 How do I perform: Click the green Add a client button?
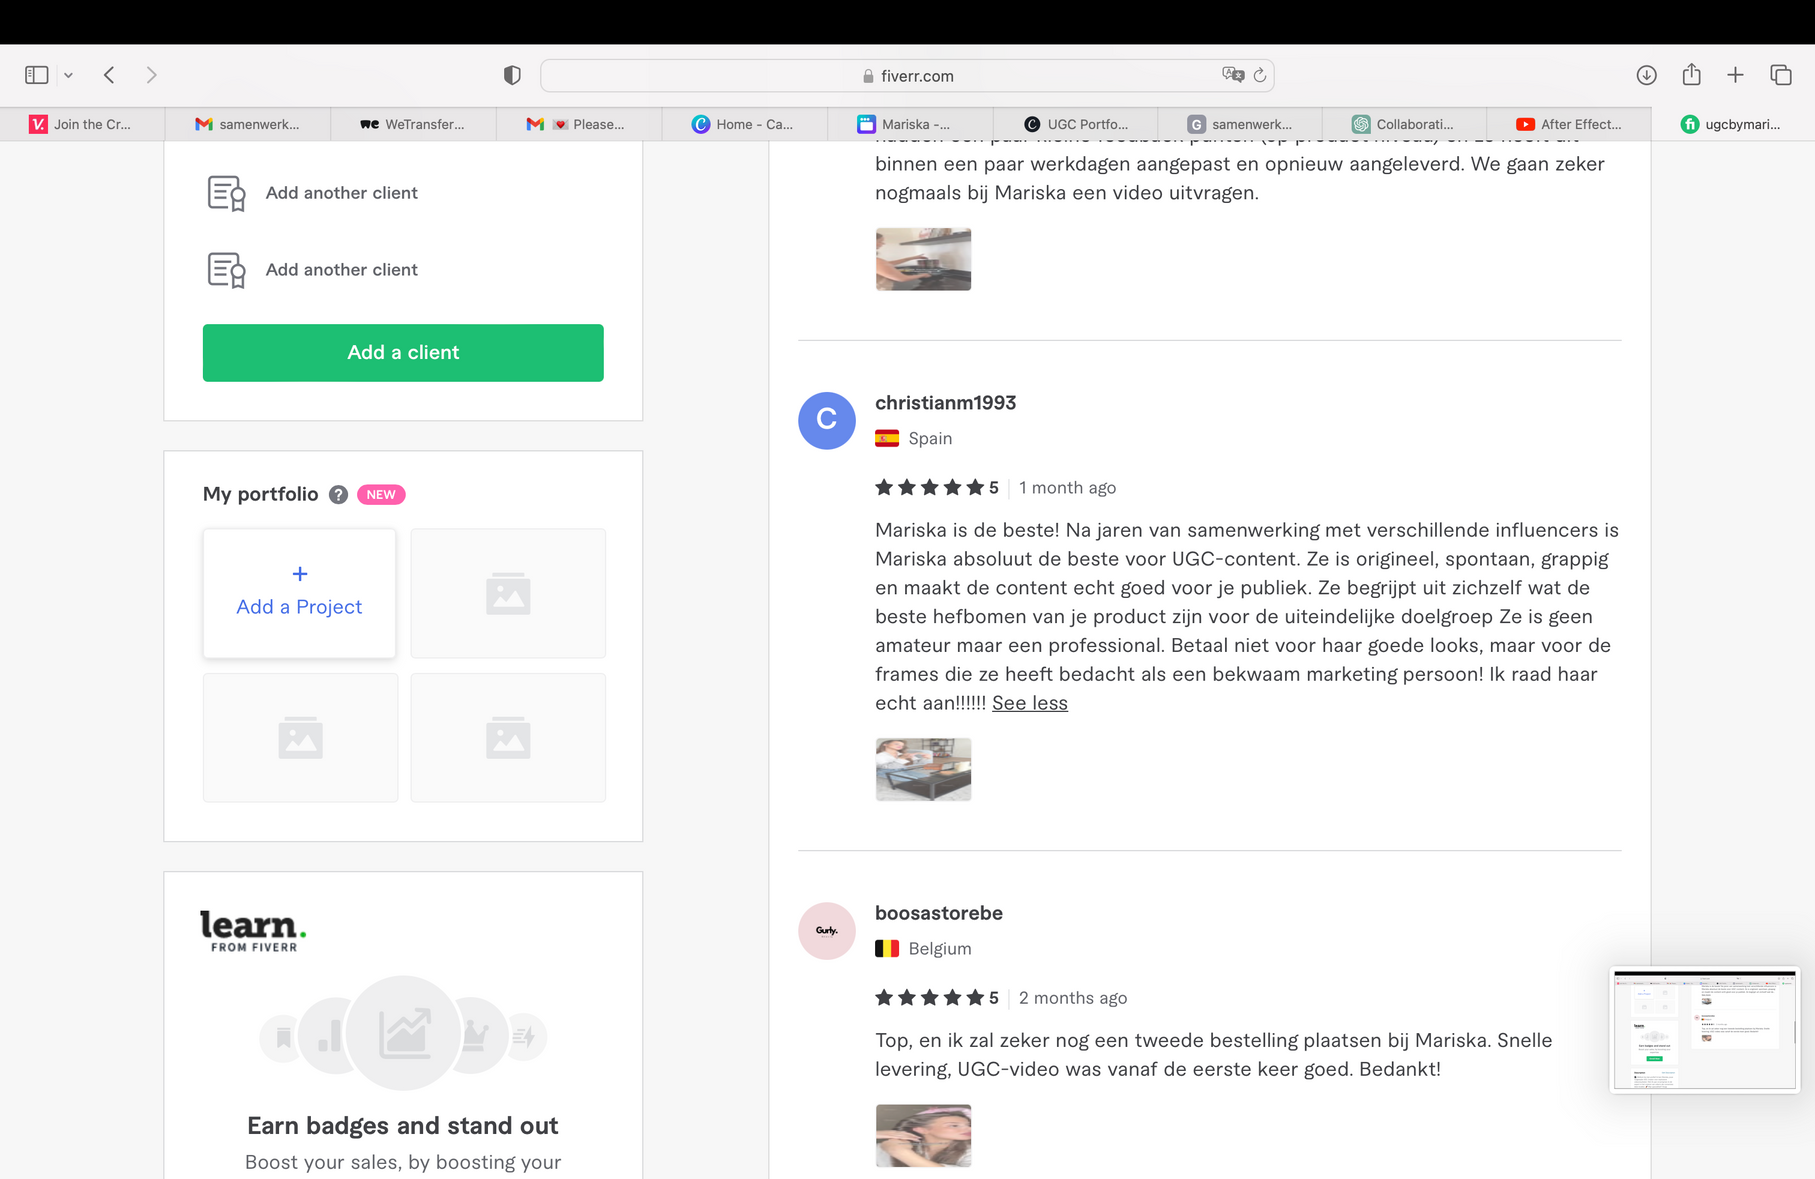click(x=403, y=352)
